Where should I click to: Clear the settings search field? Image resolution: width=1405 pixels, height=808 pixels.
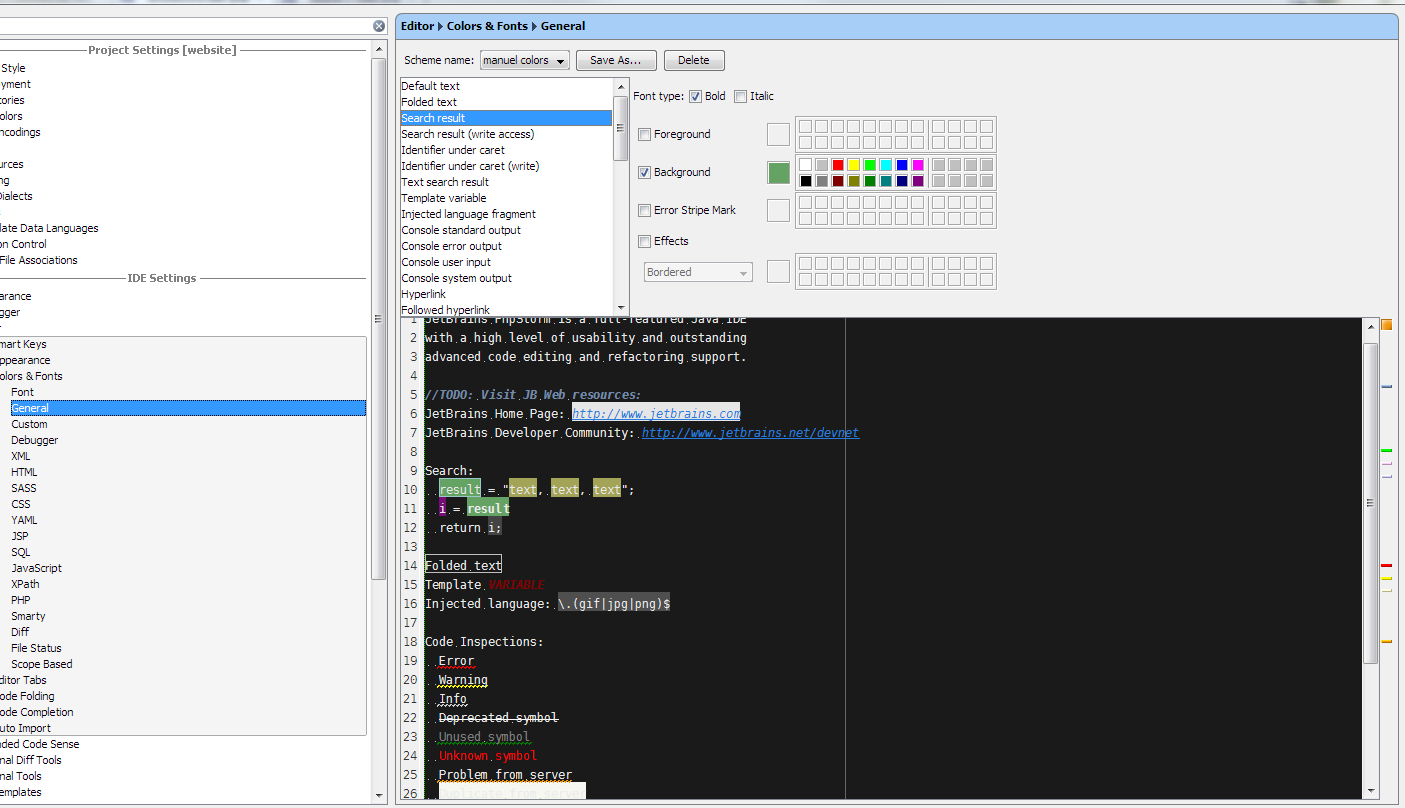379,27
